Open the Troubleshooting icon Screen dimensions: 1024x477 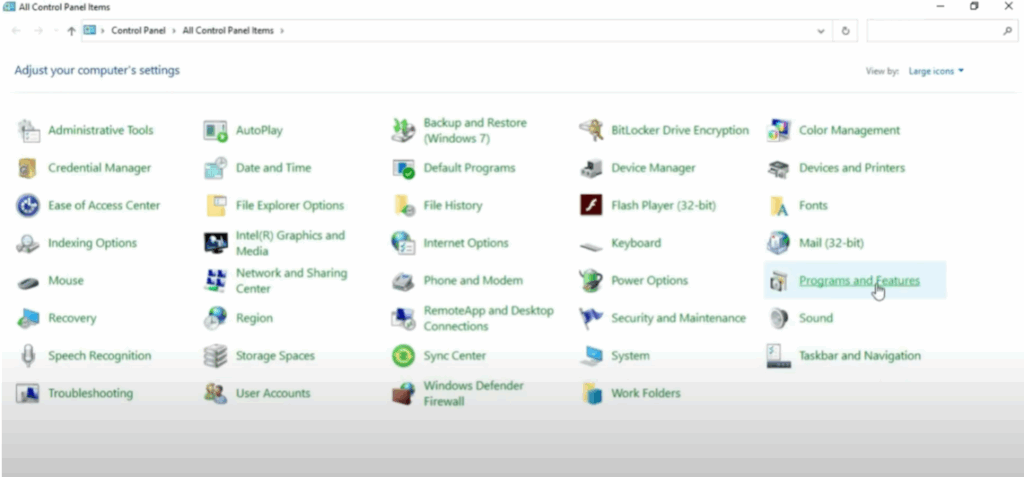(28, 393)
